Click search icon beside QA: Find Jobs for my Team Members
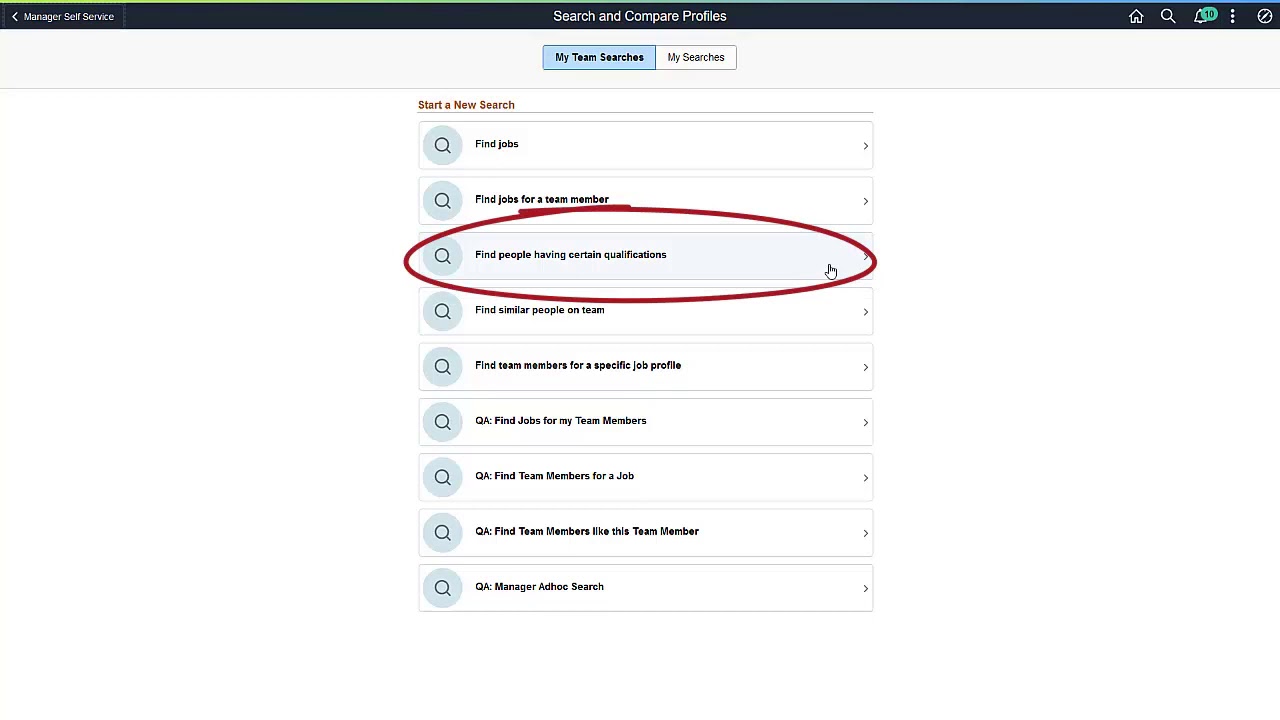The width and height of the screenshot is (1280, 720). click(x=442, y=422)
